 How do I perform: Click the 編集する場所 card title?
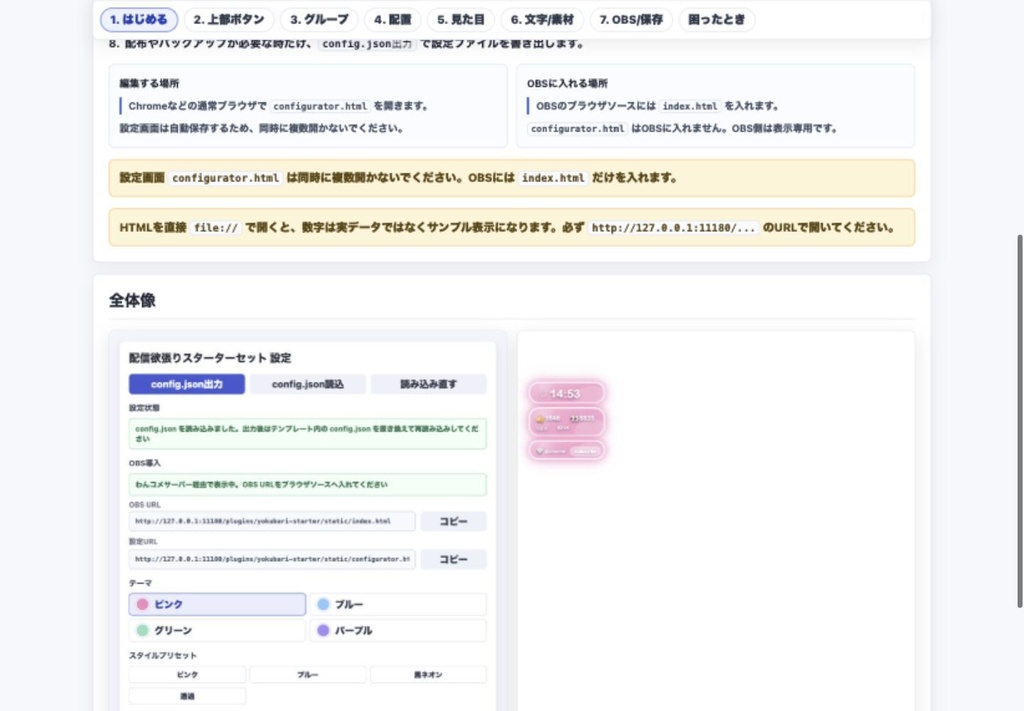pos(149,84)
